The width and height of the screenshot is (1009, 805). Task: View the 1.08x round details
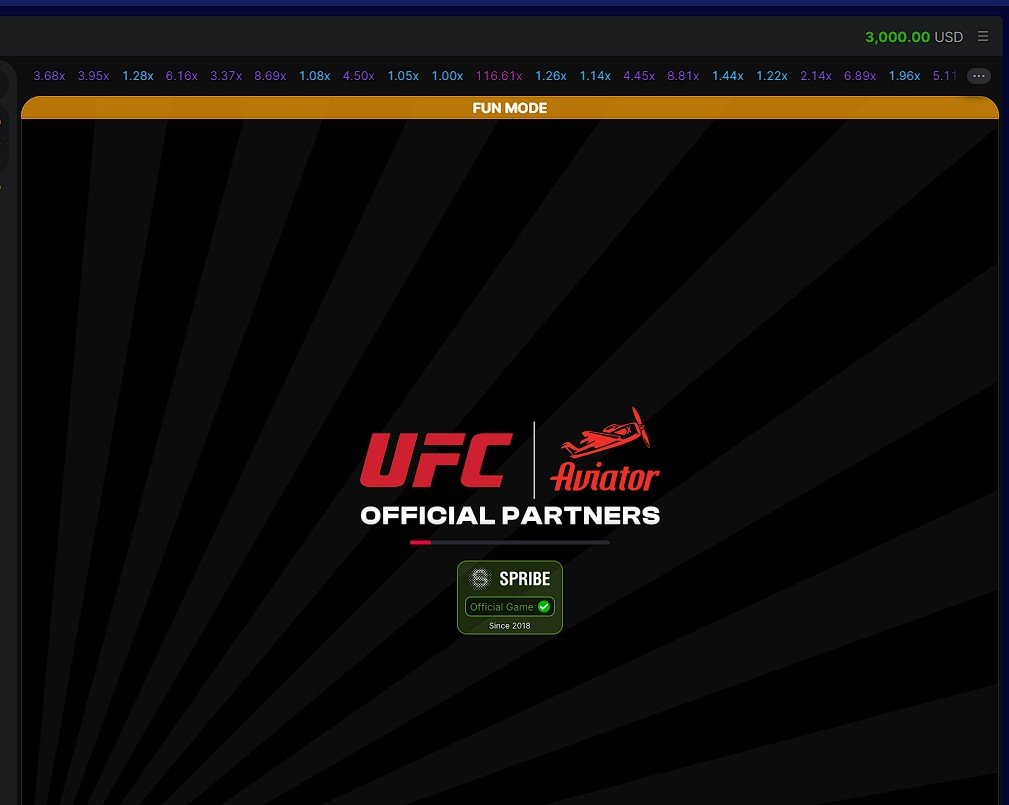pyautogui.click(x=315, y=76)
